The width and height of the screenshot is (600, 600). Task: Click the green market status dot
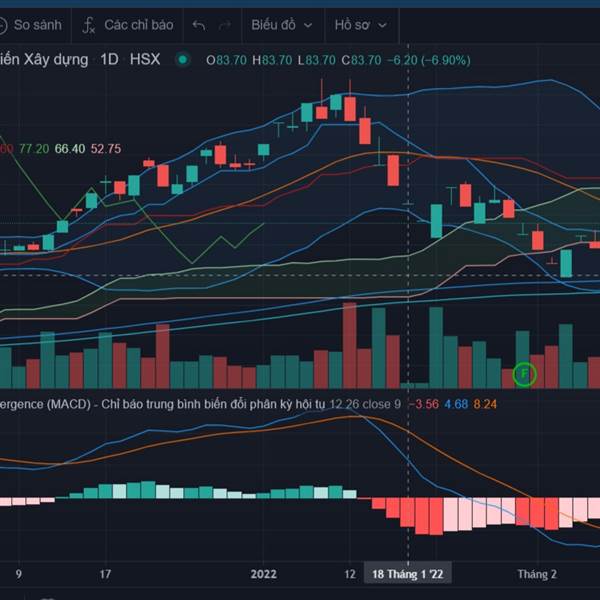(183, 60)
